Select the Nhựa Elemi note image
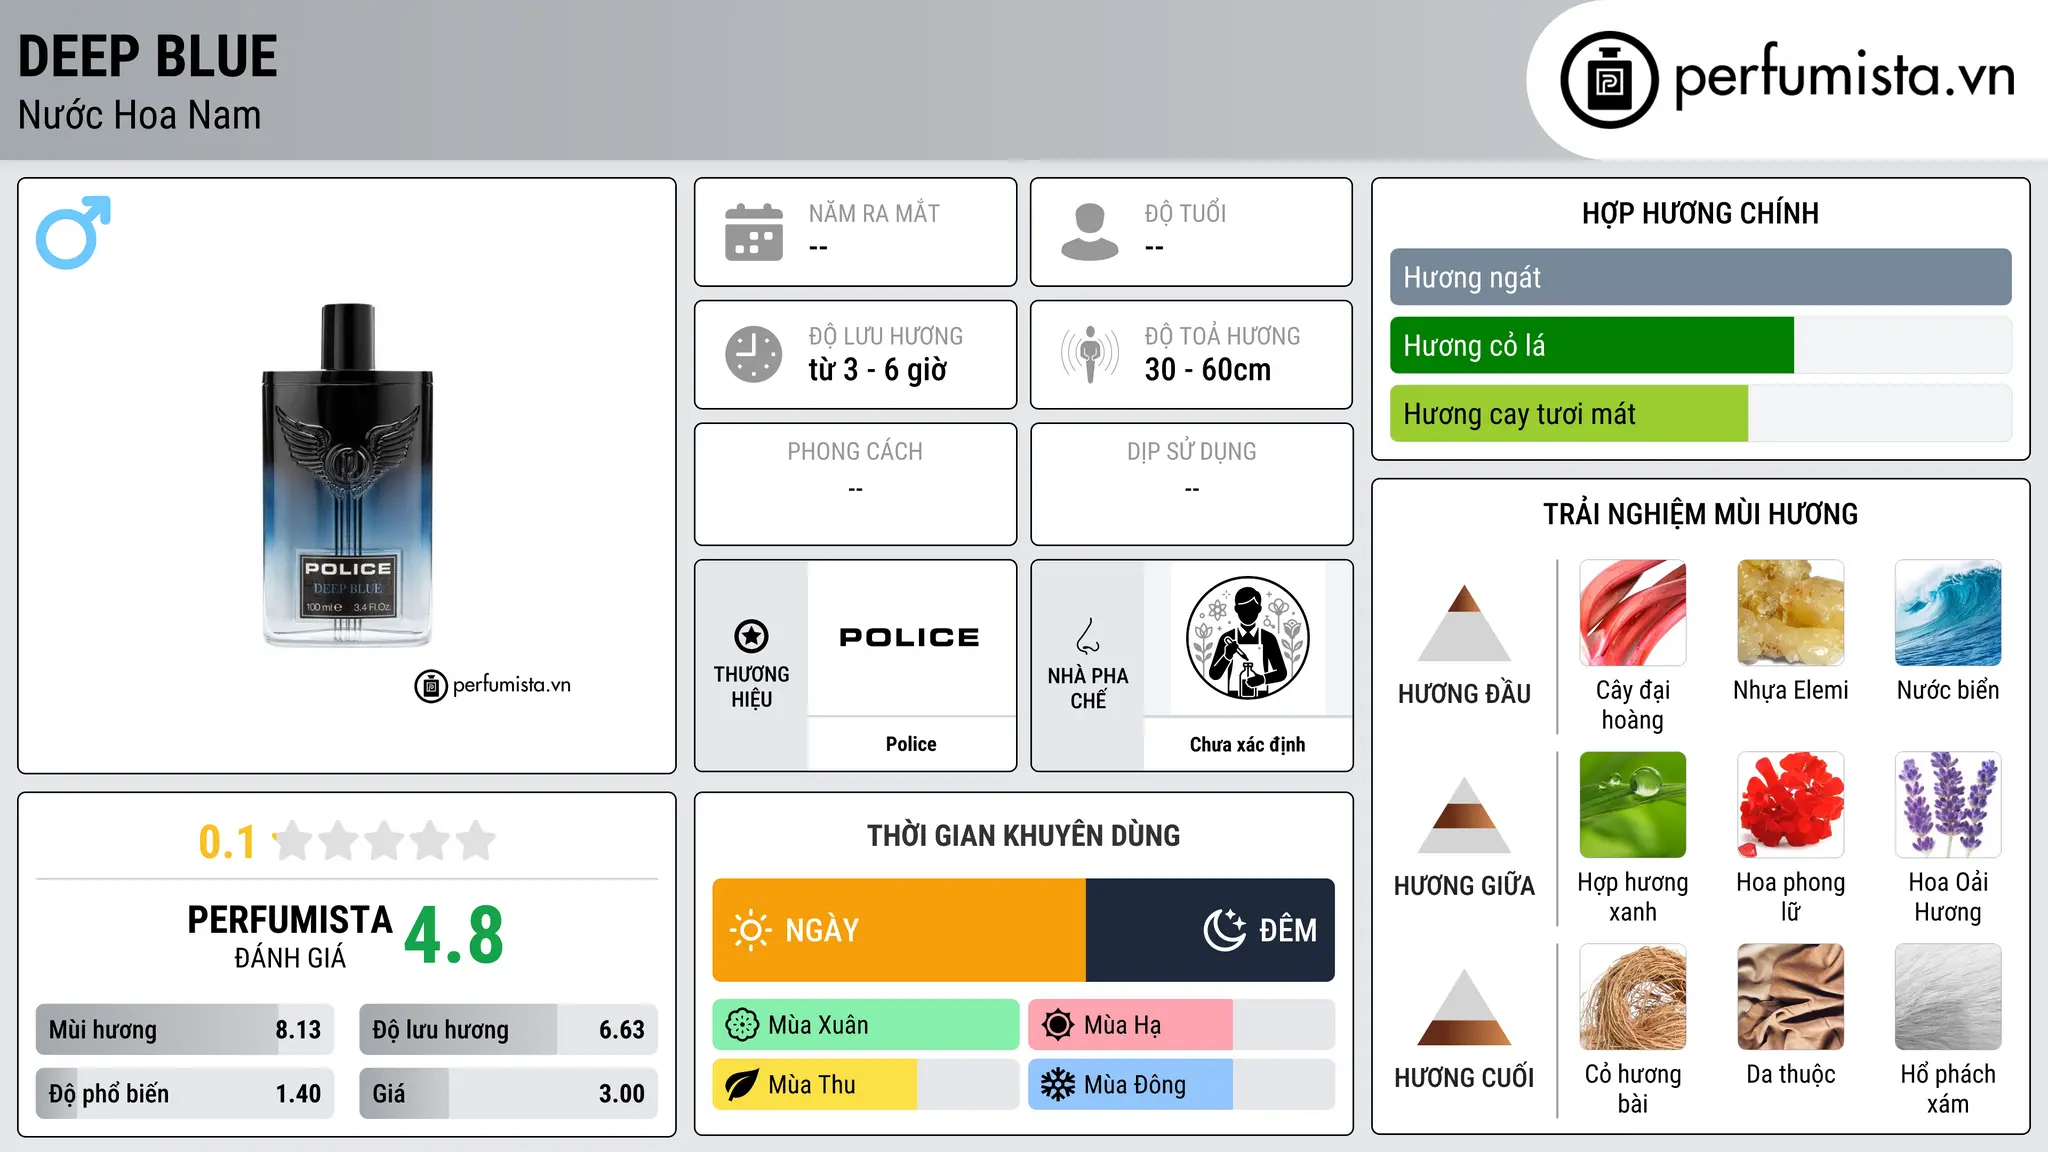2048x1152 pixels. click(x=1790, y=613)
